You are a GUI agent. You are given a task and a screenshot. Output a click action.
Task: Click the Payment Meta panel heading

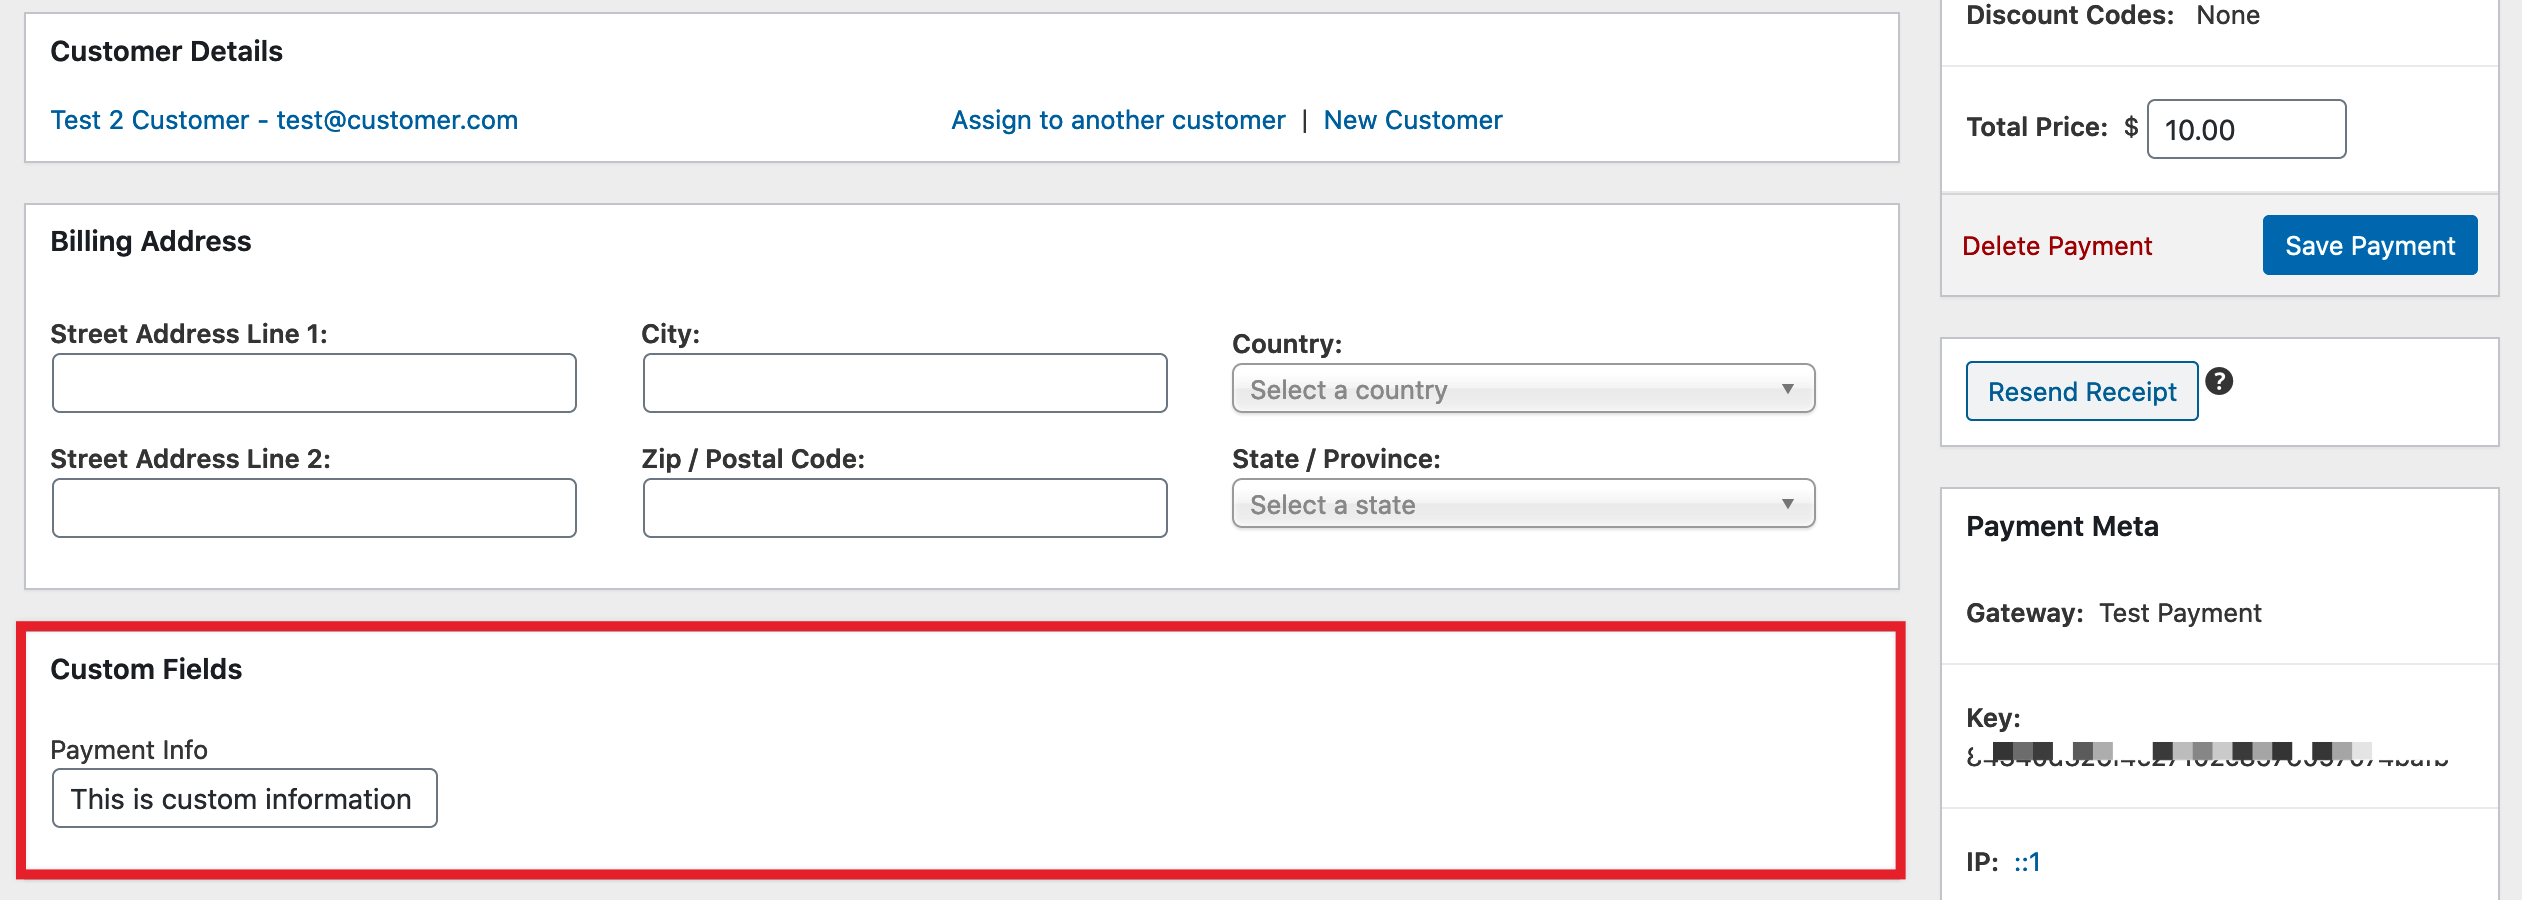pyautogui.click(x=2061, y=527)
